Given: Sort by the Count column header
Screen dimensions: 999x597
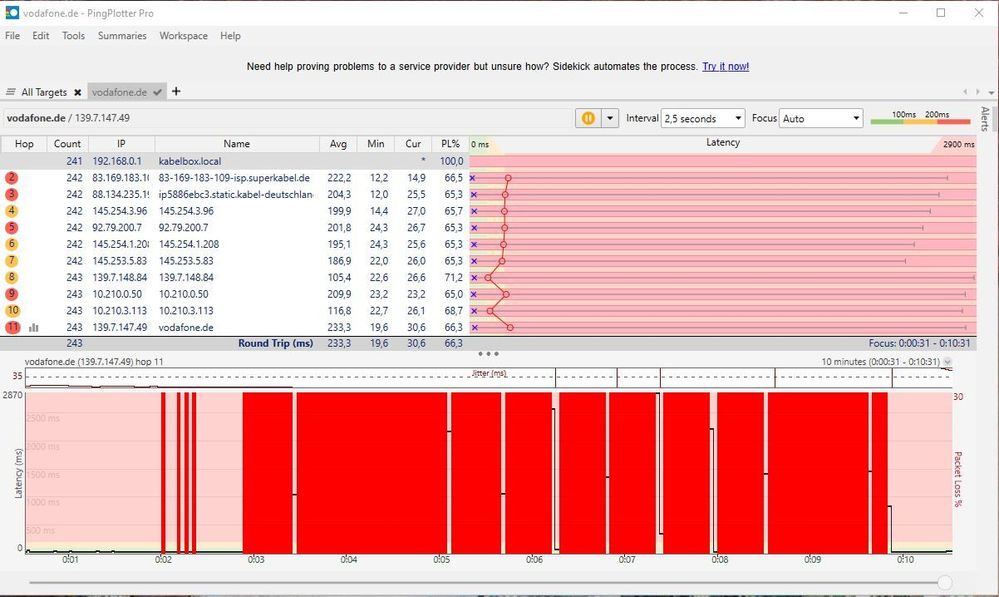Looking at the screenshot, I should point(68,144).
